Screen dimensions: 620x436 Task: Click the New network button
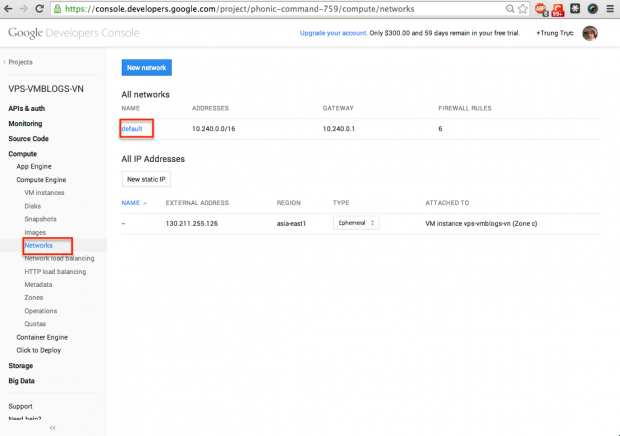pyautogui.click(x=147, y=68)
